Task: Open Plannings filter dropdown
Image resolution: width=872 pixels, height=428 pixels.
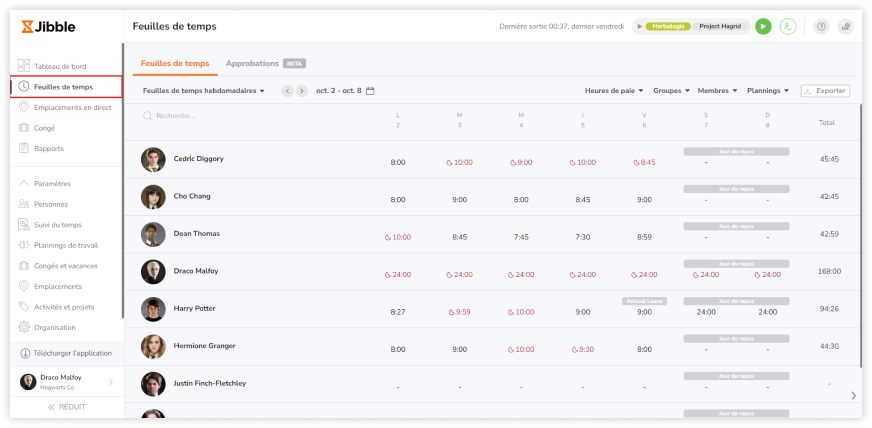Action: pos(768,91)
